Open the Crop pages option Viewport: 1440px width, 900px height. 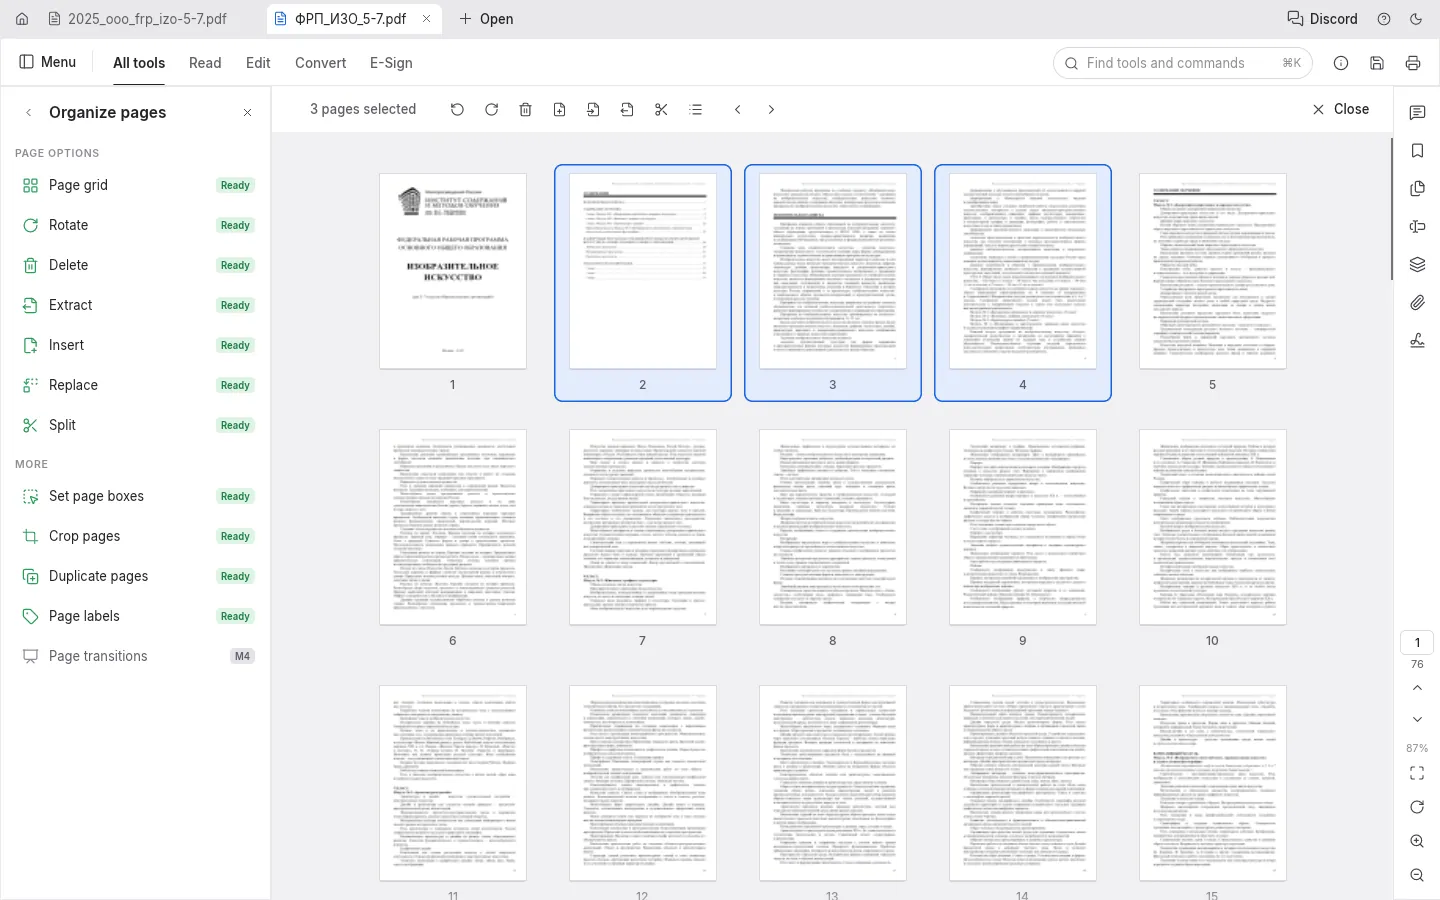pyautogui.click(x=138, y=536)
